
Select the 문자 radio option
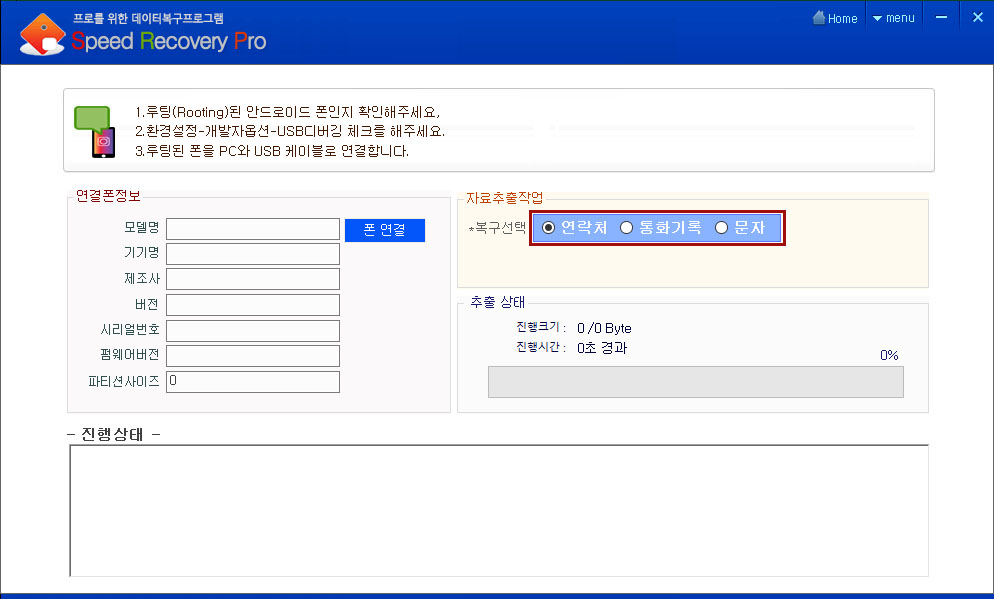point(721,228)
